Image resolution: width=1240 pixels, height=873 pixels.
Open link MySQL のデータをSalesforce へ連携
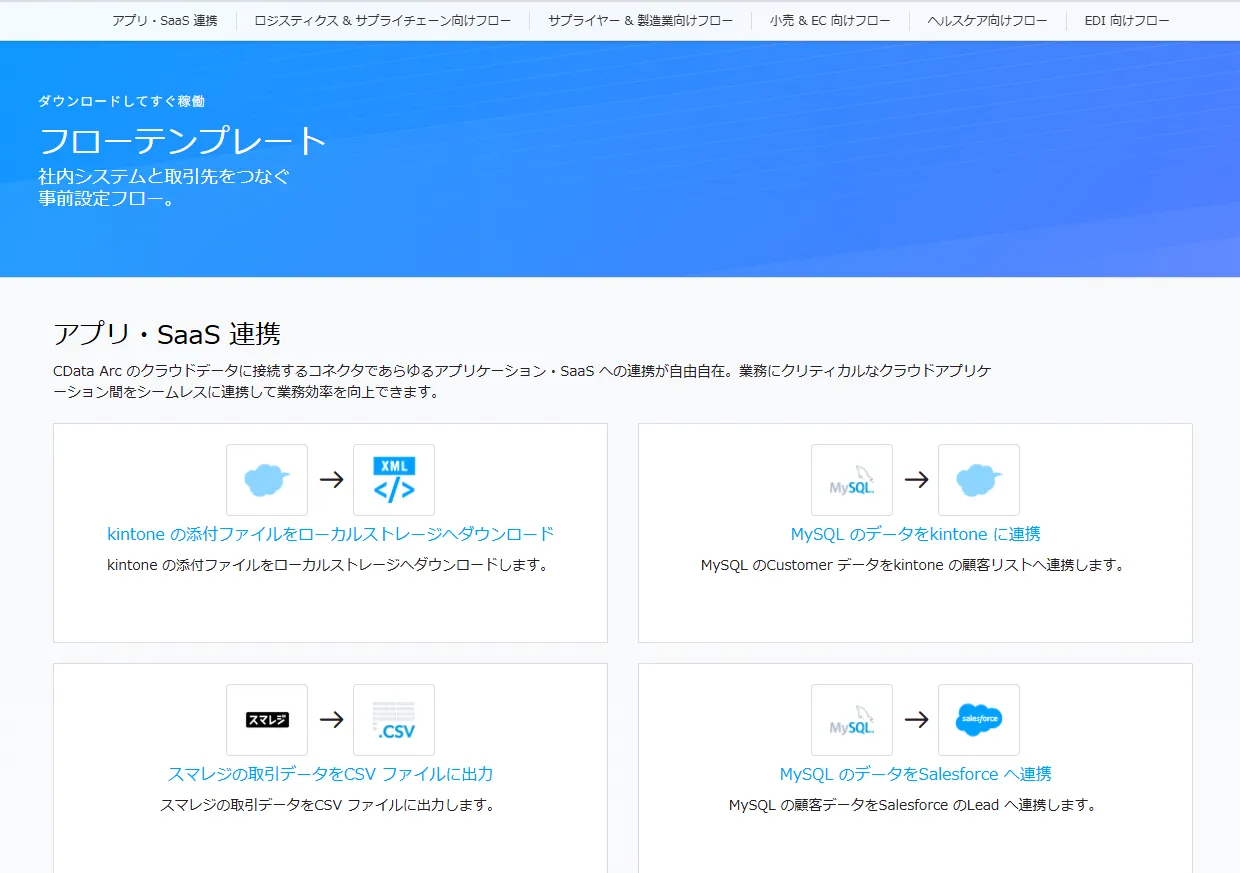coord(915,774)
